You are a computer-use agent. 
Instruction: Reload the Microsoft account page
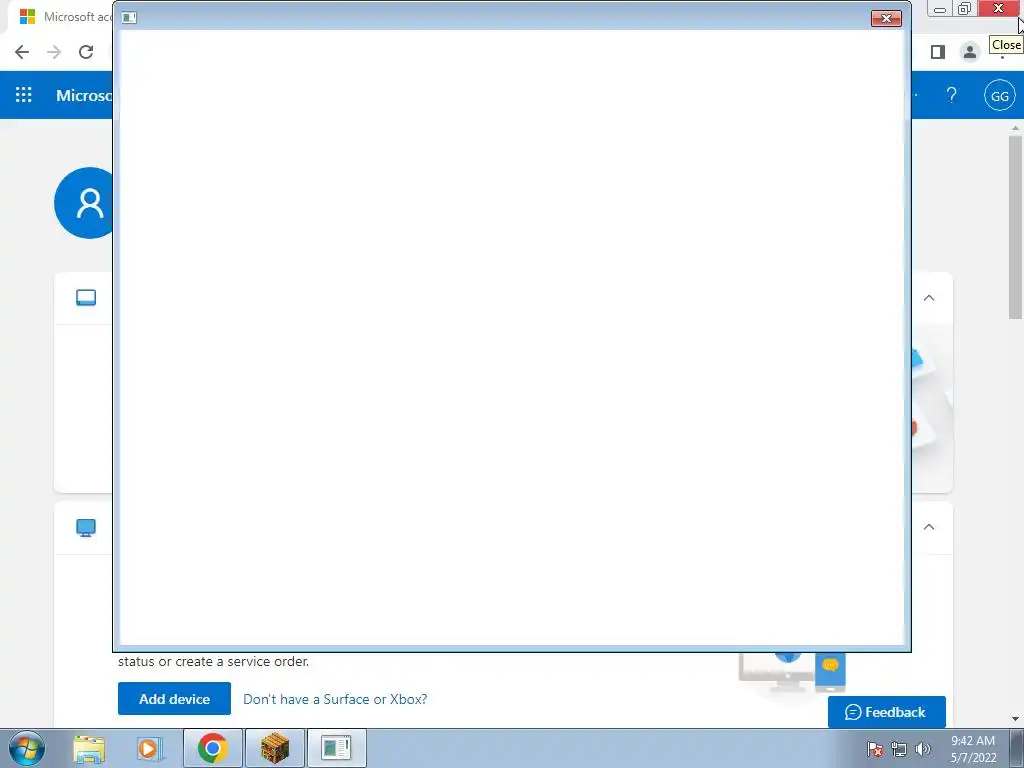point(86,52)
